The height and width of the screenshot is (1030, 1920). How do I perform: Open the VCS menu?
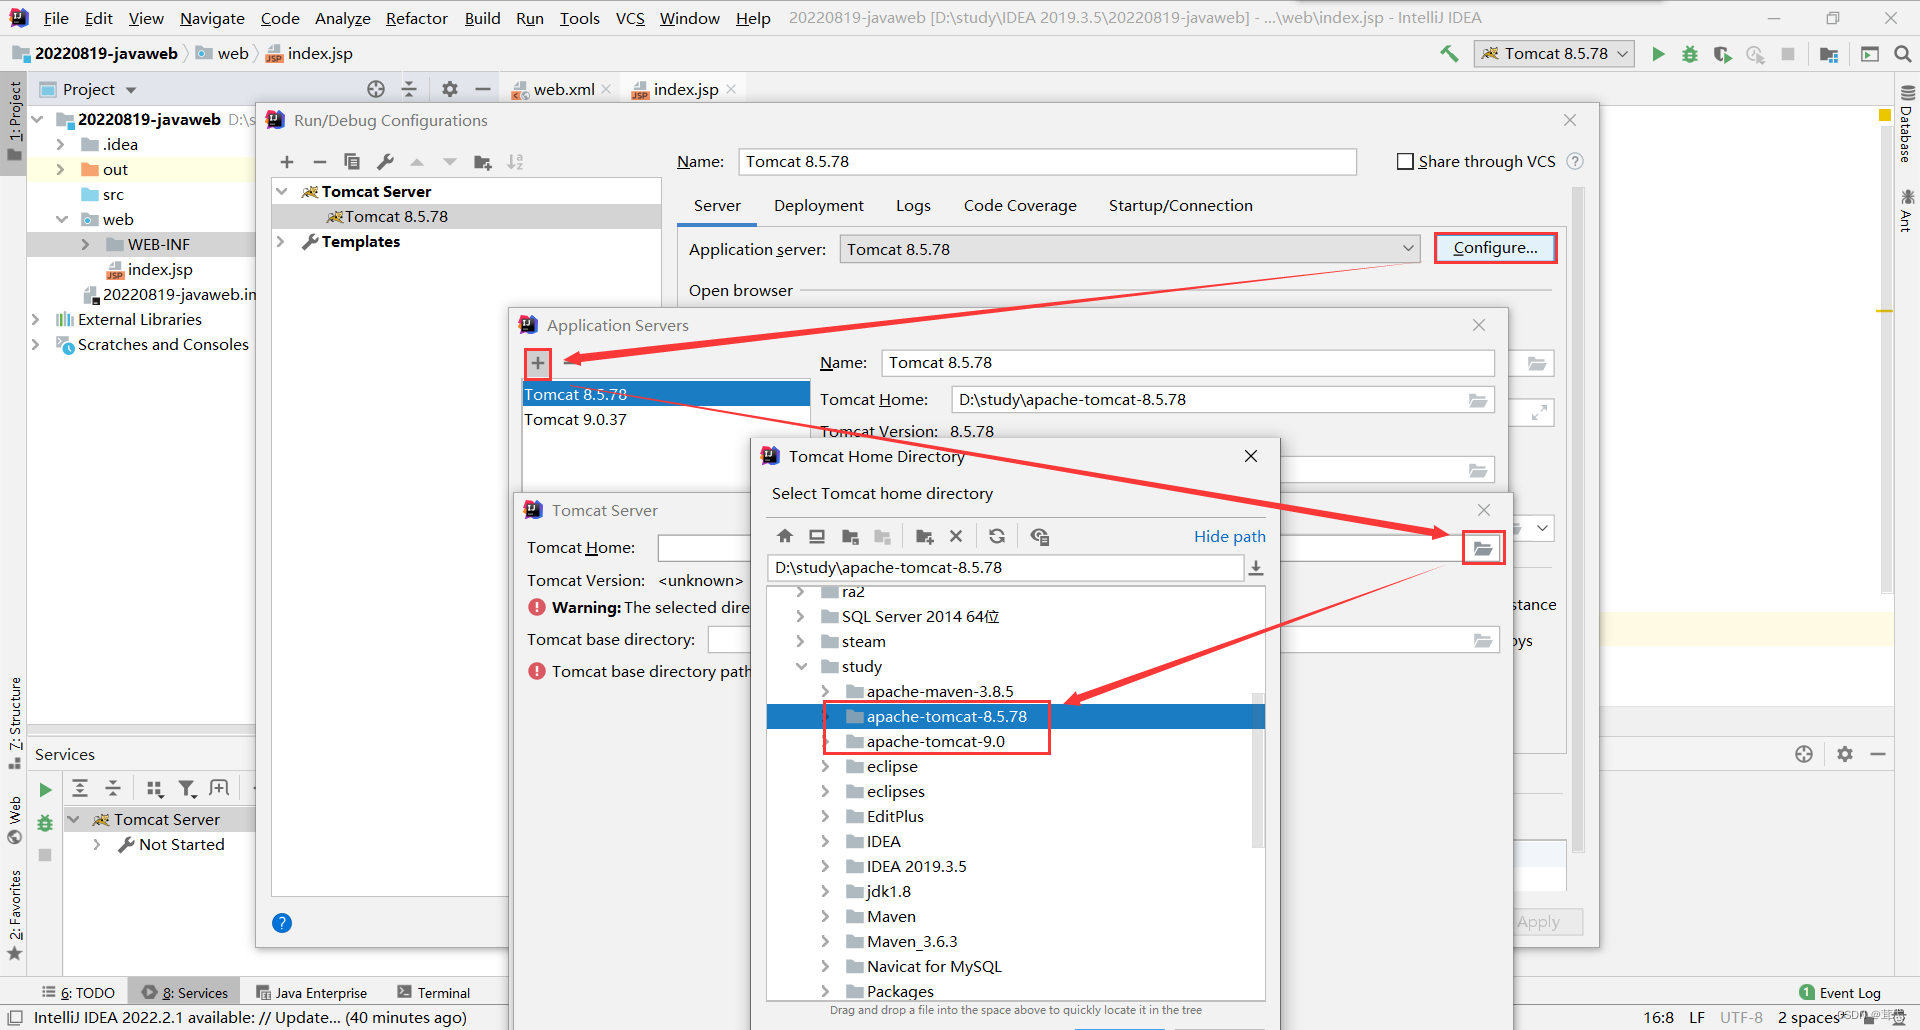point(630,18)
